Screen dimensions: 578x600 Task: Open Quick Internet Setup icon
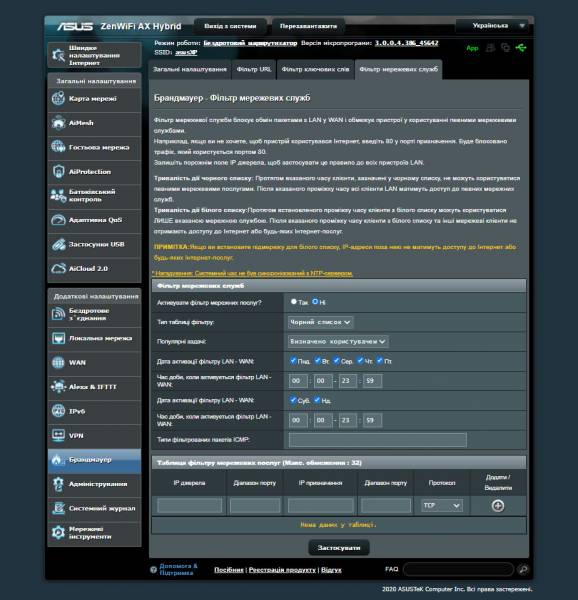pos(59,55)
